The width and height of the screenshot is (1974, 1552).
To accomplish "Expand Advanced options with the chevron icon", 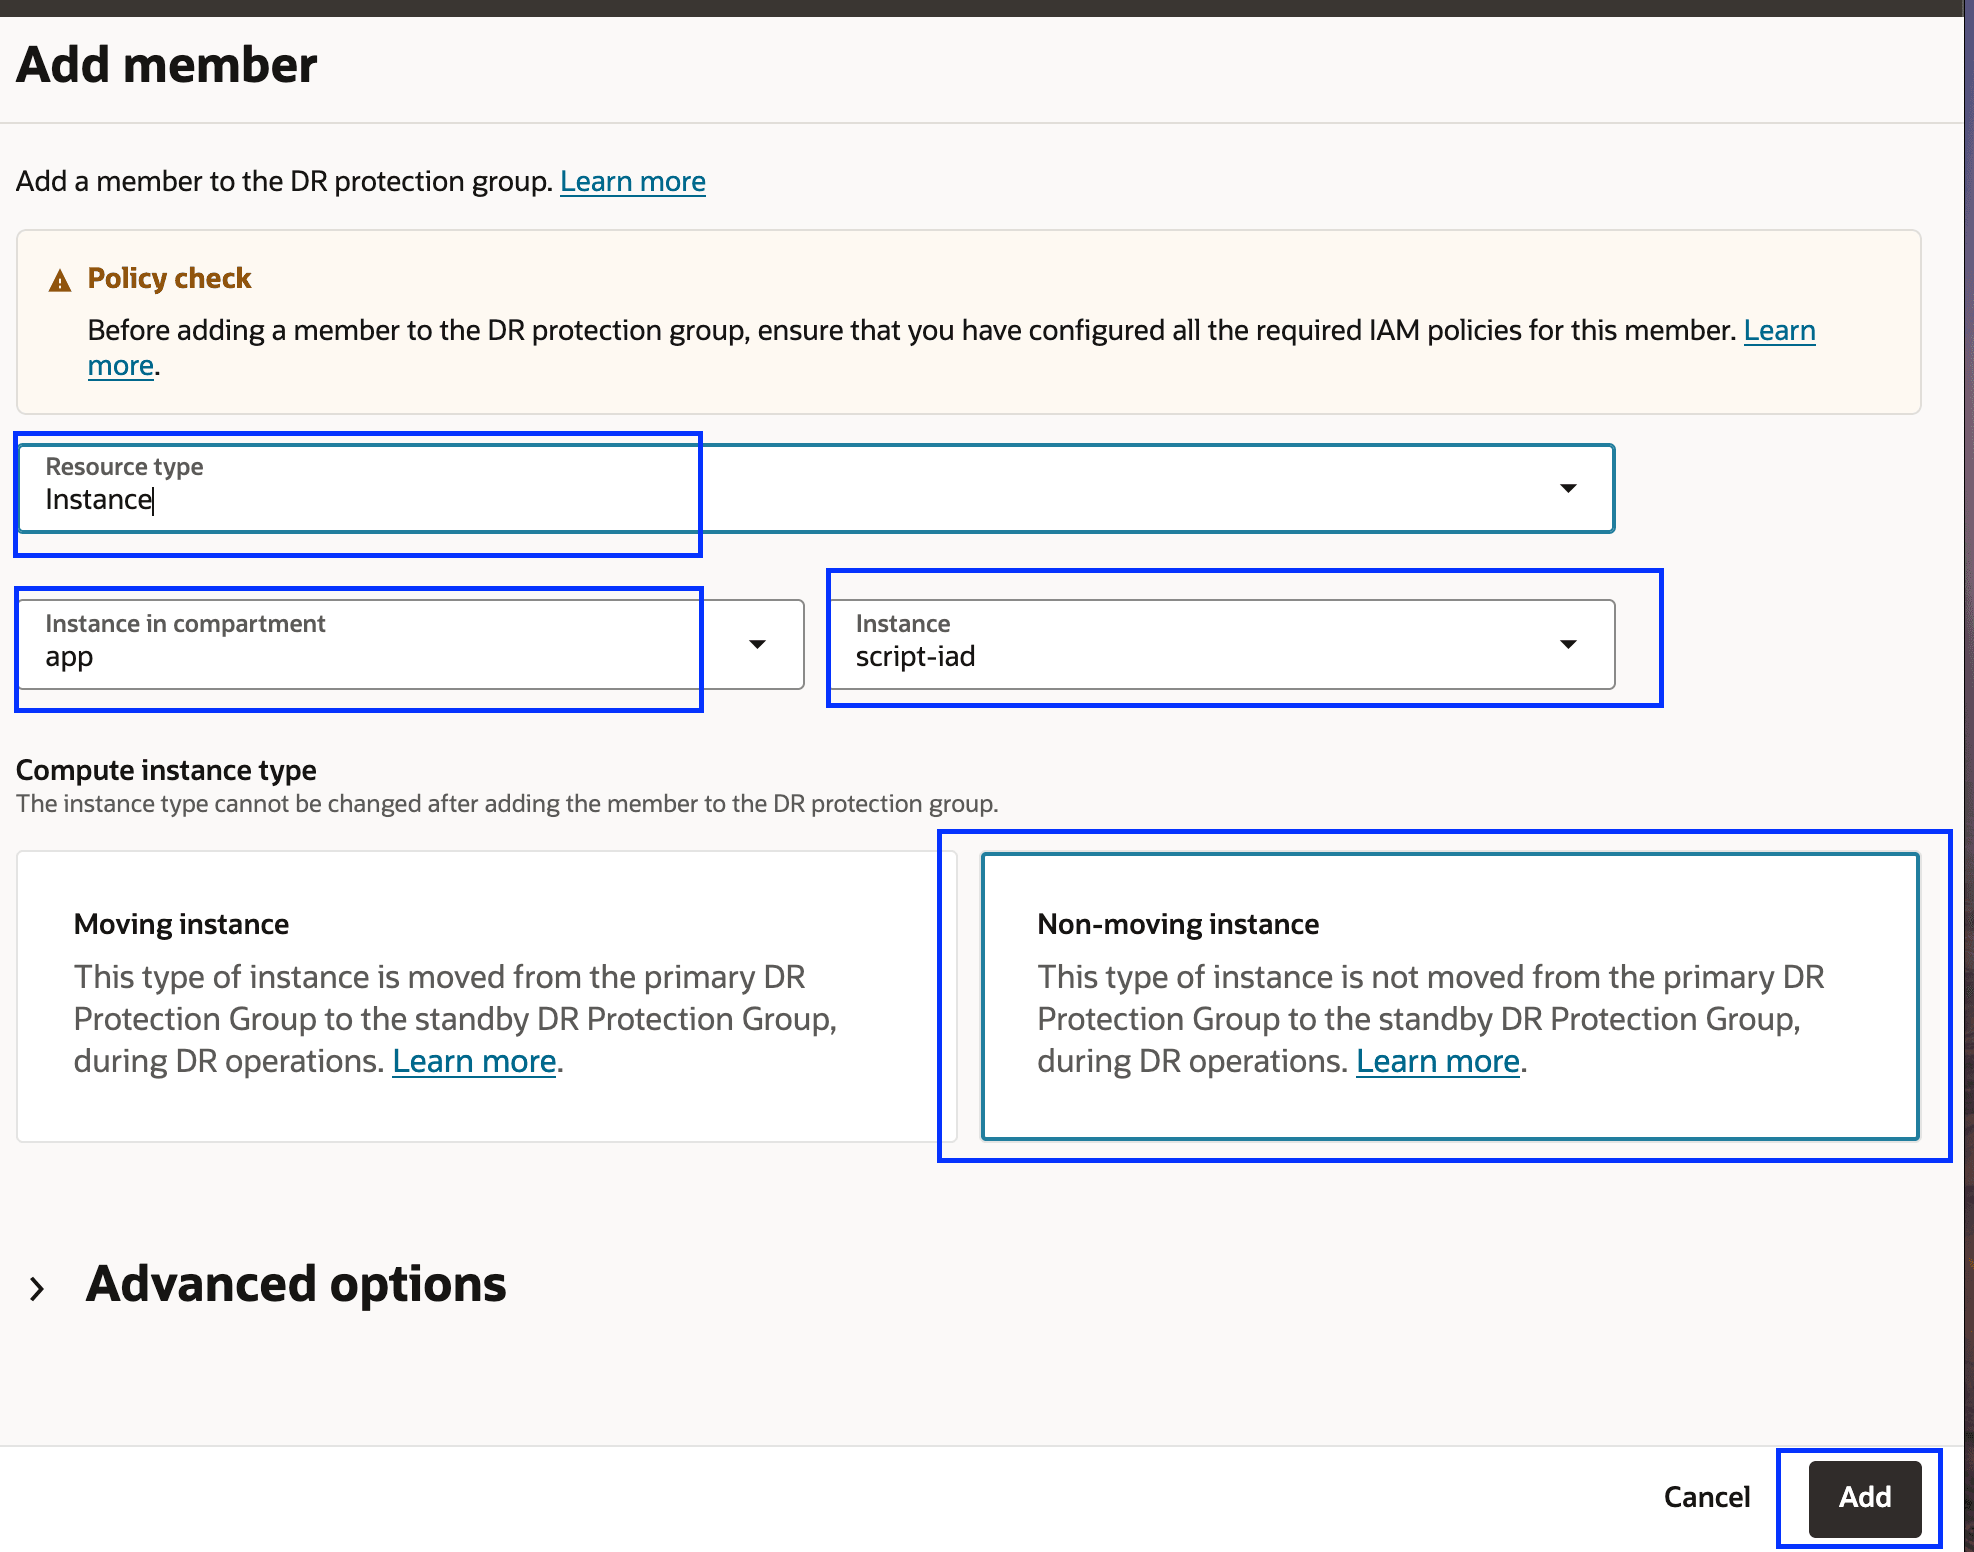I will point(38,1288).
